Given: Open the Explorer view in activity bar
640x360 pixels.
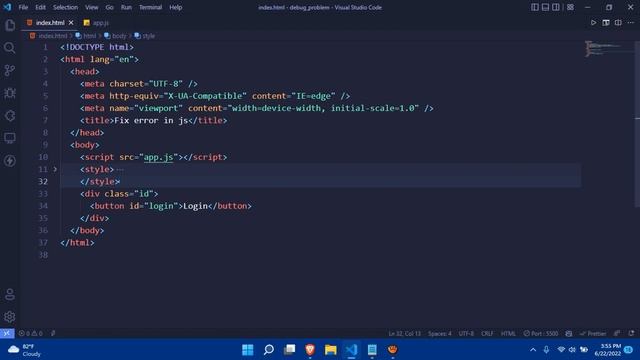Looking at the screenshot, I should coord(10,25).
